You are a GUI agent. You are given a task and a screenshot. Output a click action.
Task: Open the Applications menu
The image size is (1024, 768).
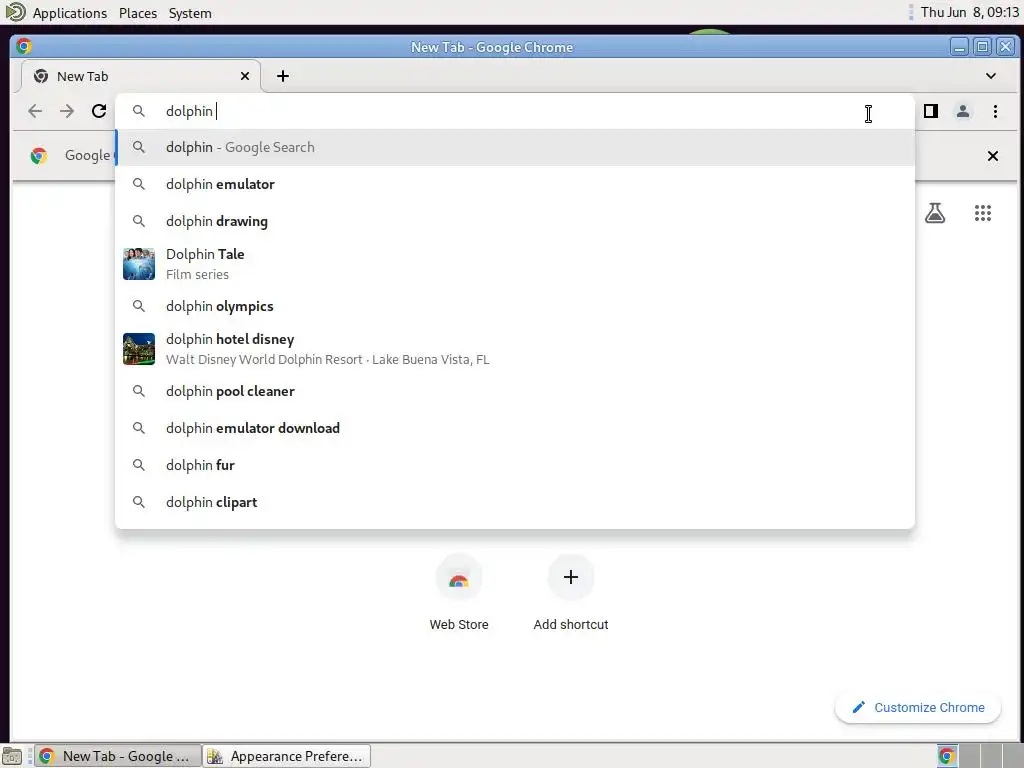[x=70, y=13]
